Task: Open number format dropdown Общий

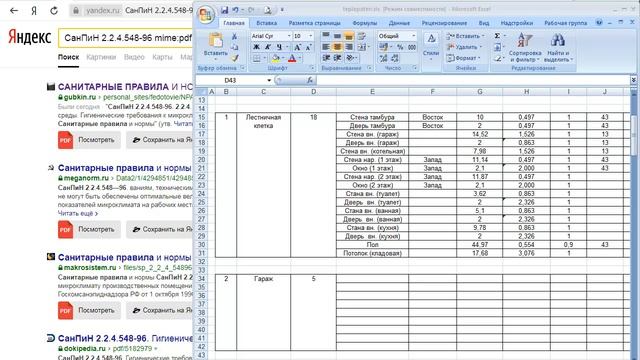Action: [x=413, y=36]
